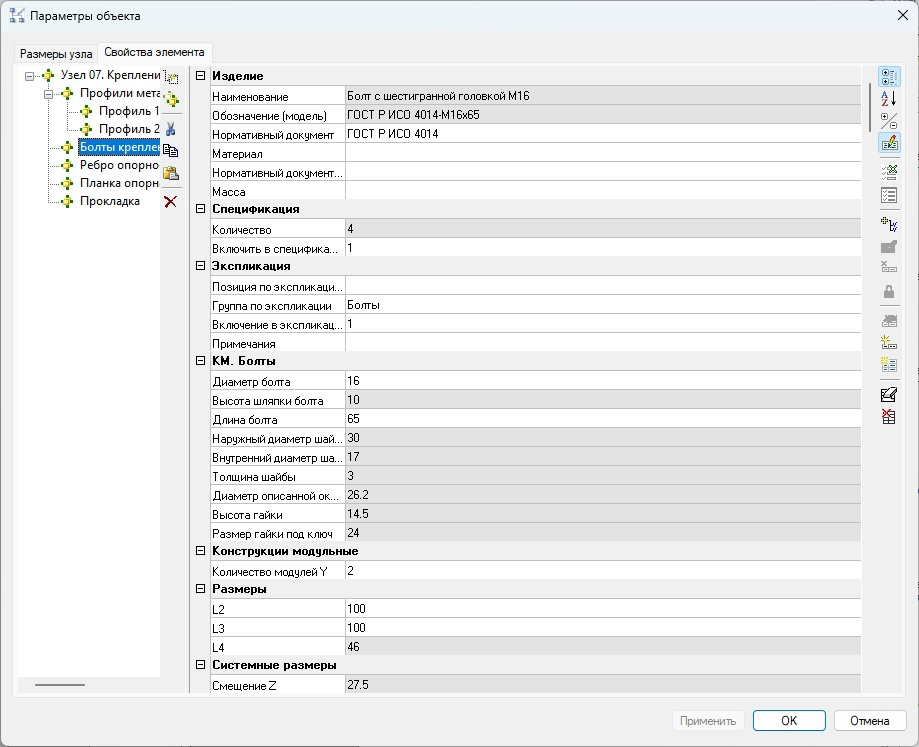The image size is (919, 747).
Task: Click the horizontal scrollbar under the tree
Action: click(60, 684)
